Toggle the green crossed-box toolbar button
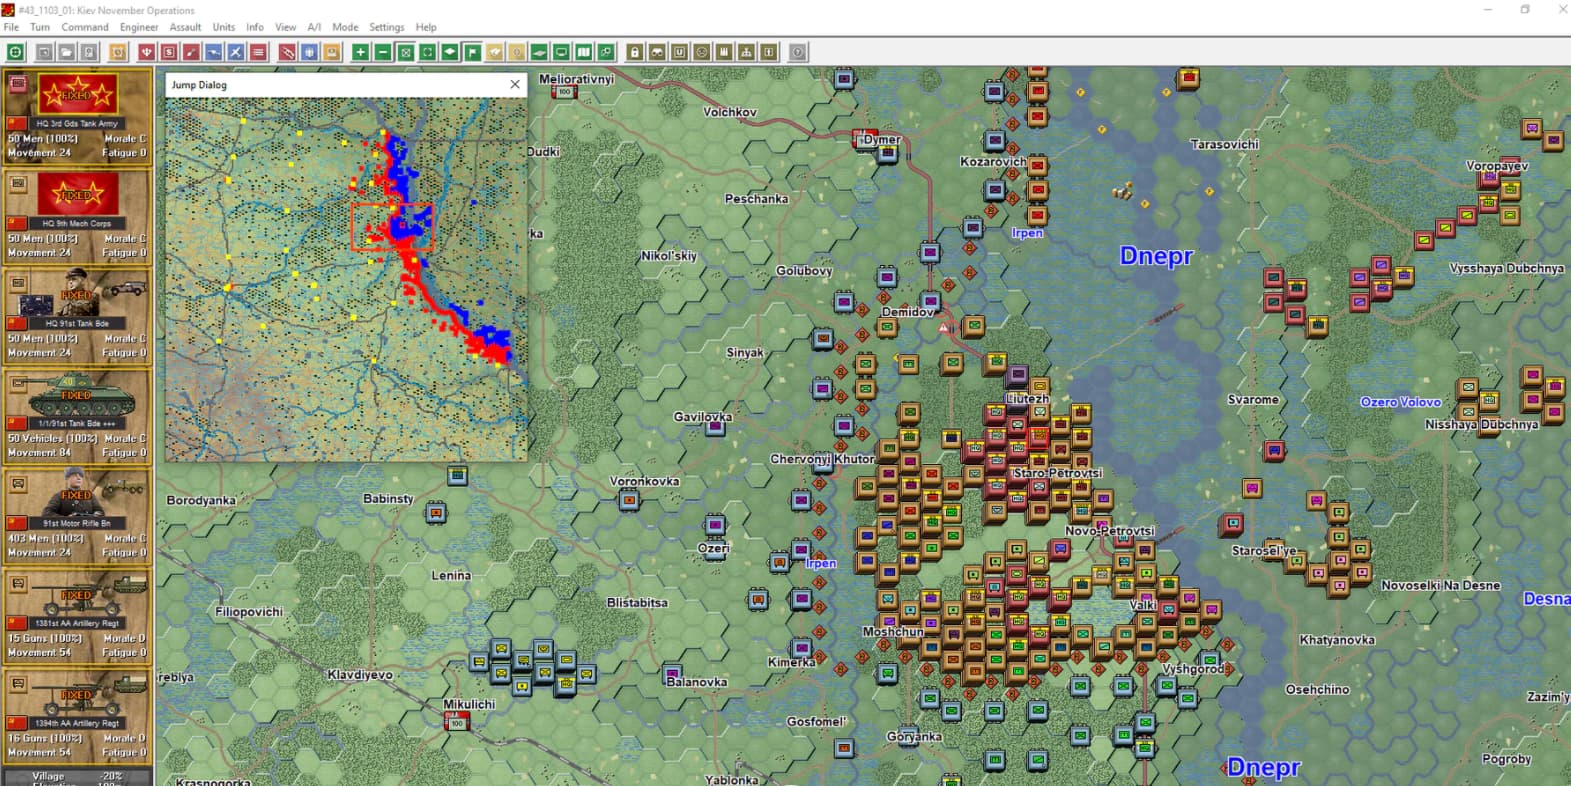The width and height of the screenshot is (1571, 786). click(x=405, y=52)
